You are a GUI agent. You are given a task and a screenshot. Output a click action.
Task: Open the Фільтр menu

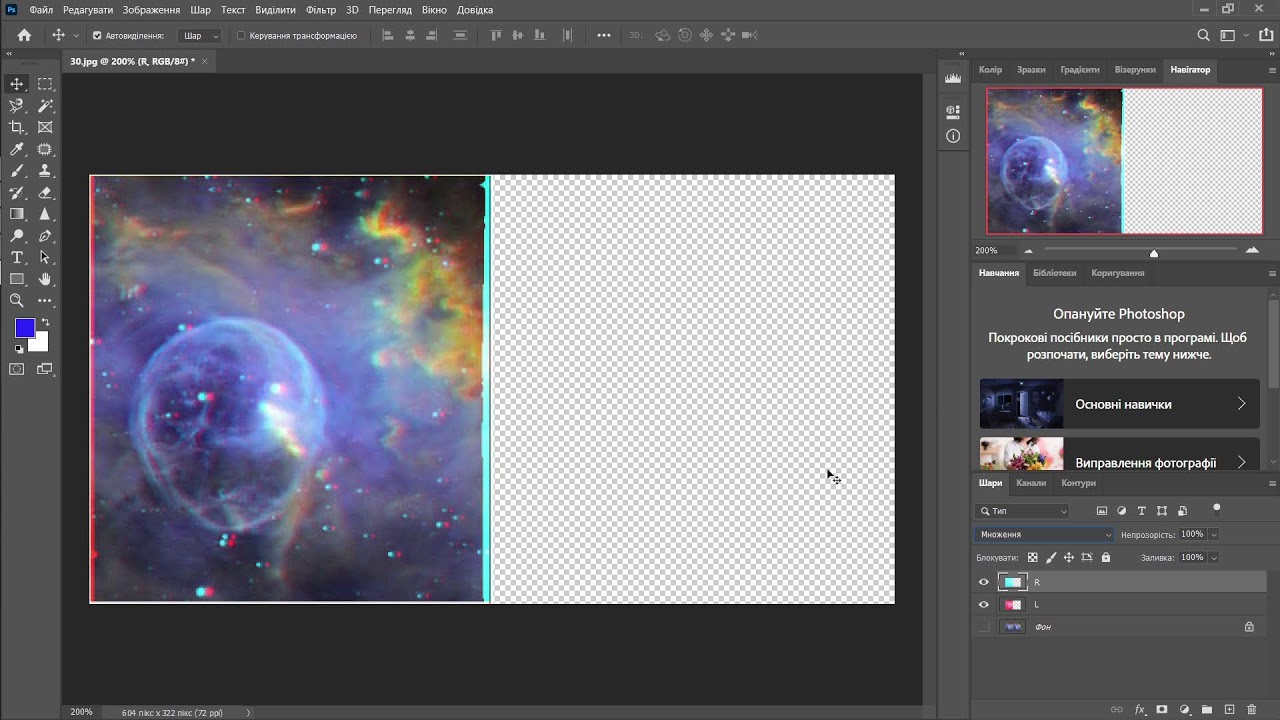click(321, 10)
